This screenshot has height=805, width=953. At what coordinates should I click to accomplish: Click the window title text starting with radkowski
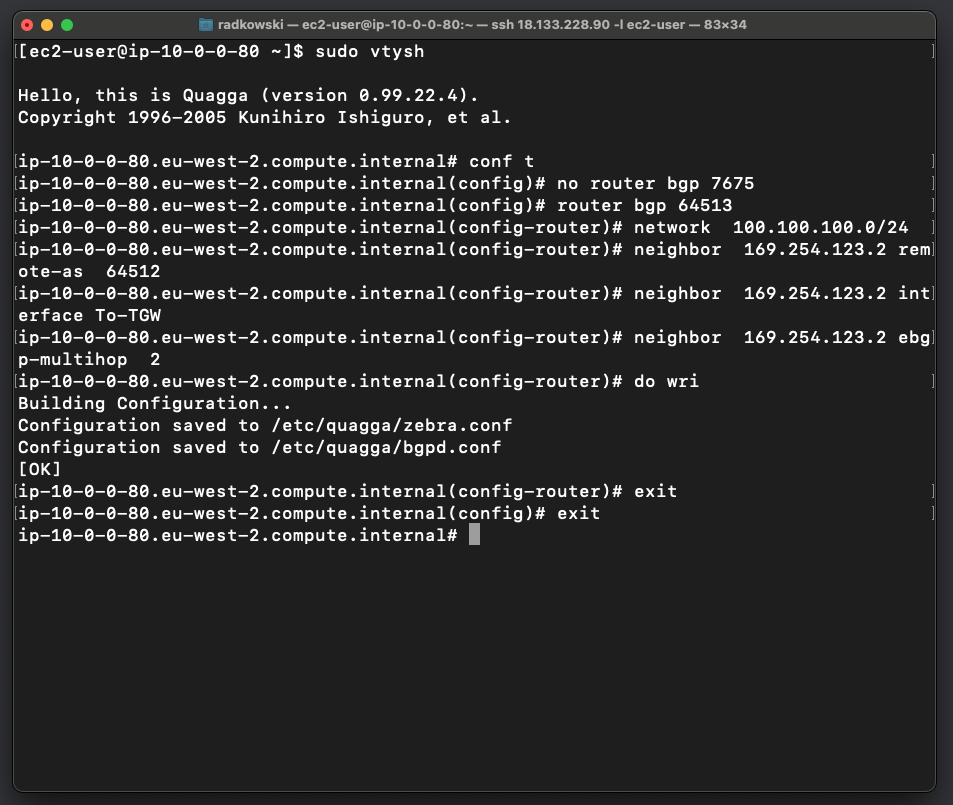pyautogui.click(x=482, y=25)
